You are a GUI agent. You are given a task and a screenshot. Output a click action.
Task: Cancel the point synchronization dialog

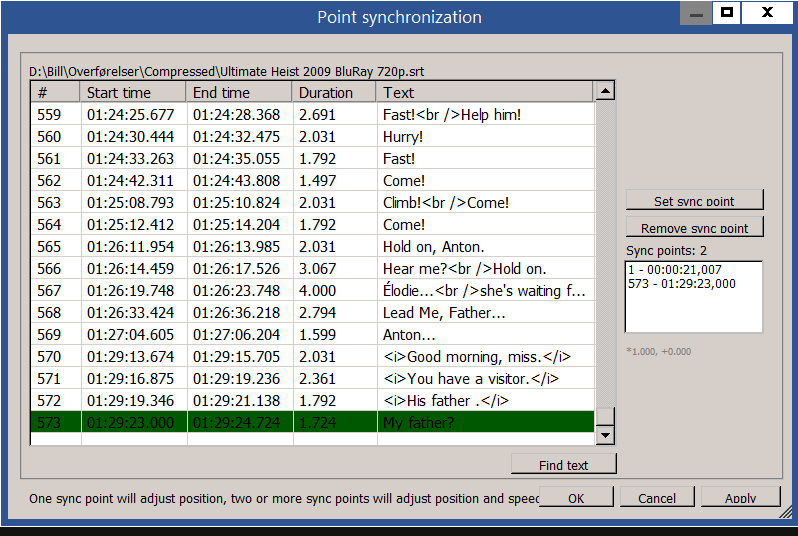657,497
